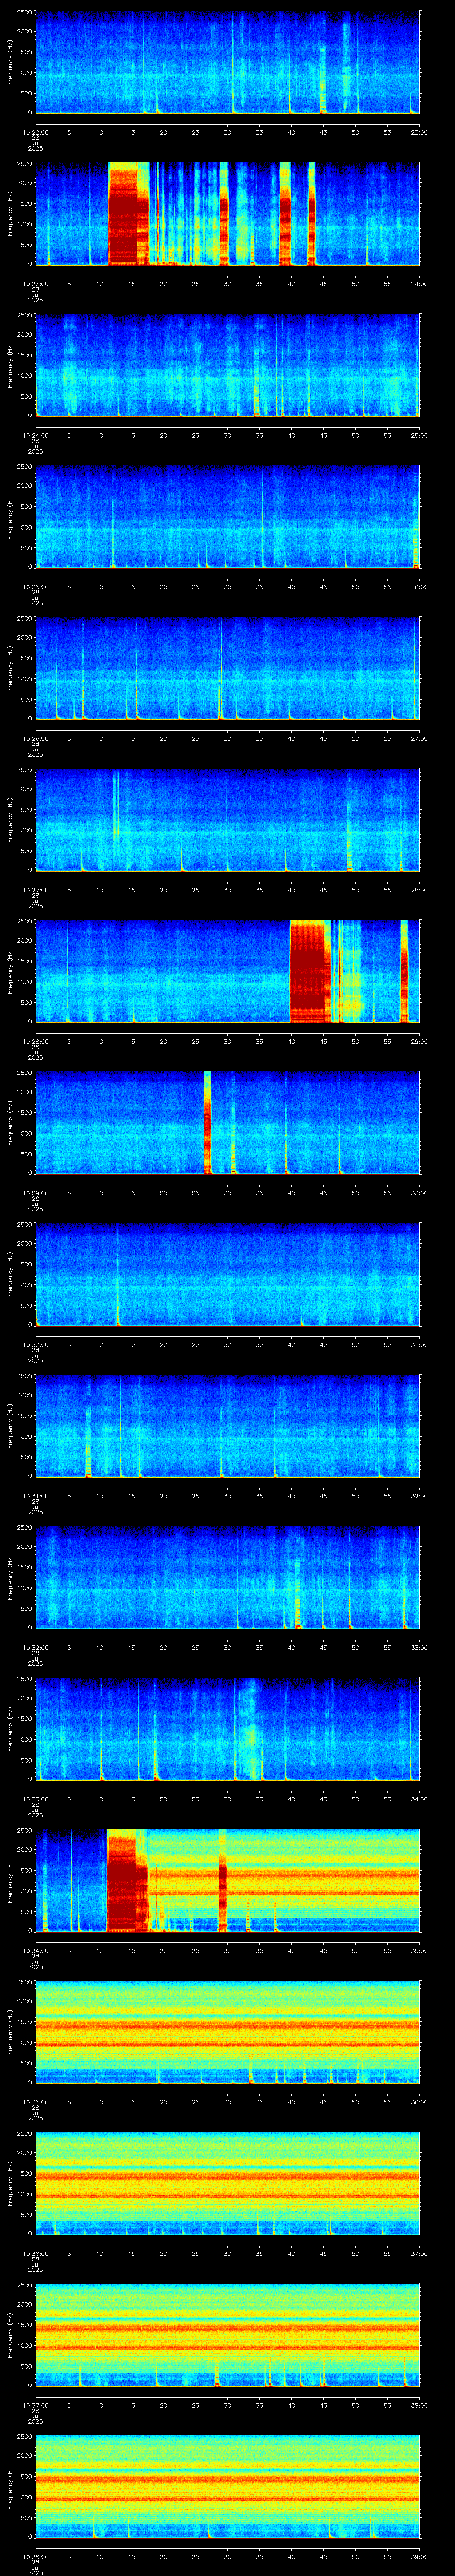Screen dimensions: 455x2576
Task: Select the "10:35:00" start time label
Action: (35, 2102)
